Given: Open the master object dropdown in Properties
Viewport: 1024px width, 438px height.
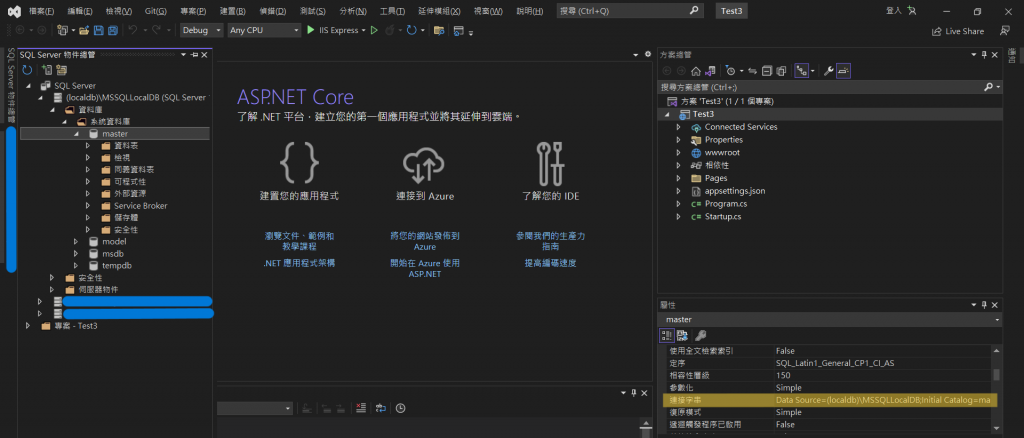Looking at the screenshot, I should [997, 320].
